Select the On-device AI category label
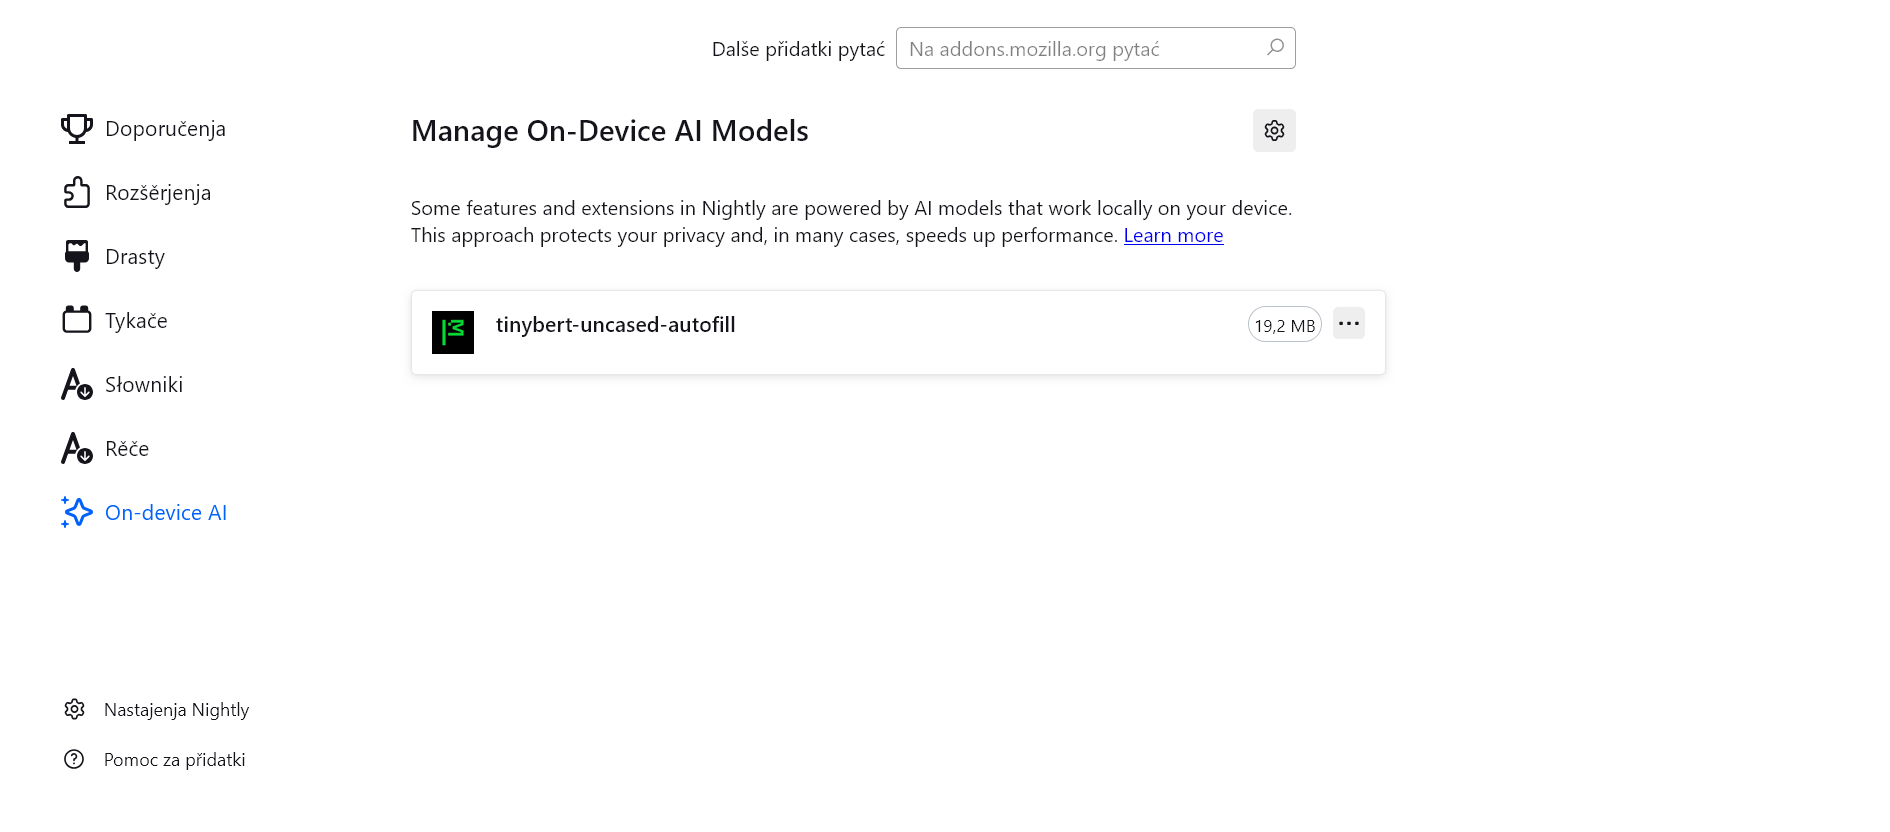1890x832 pixels. point(166,513)
